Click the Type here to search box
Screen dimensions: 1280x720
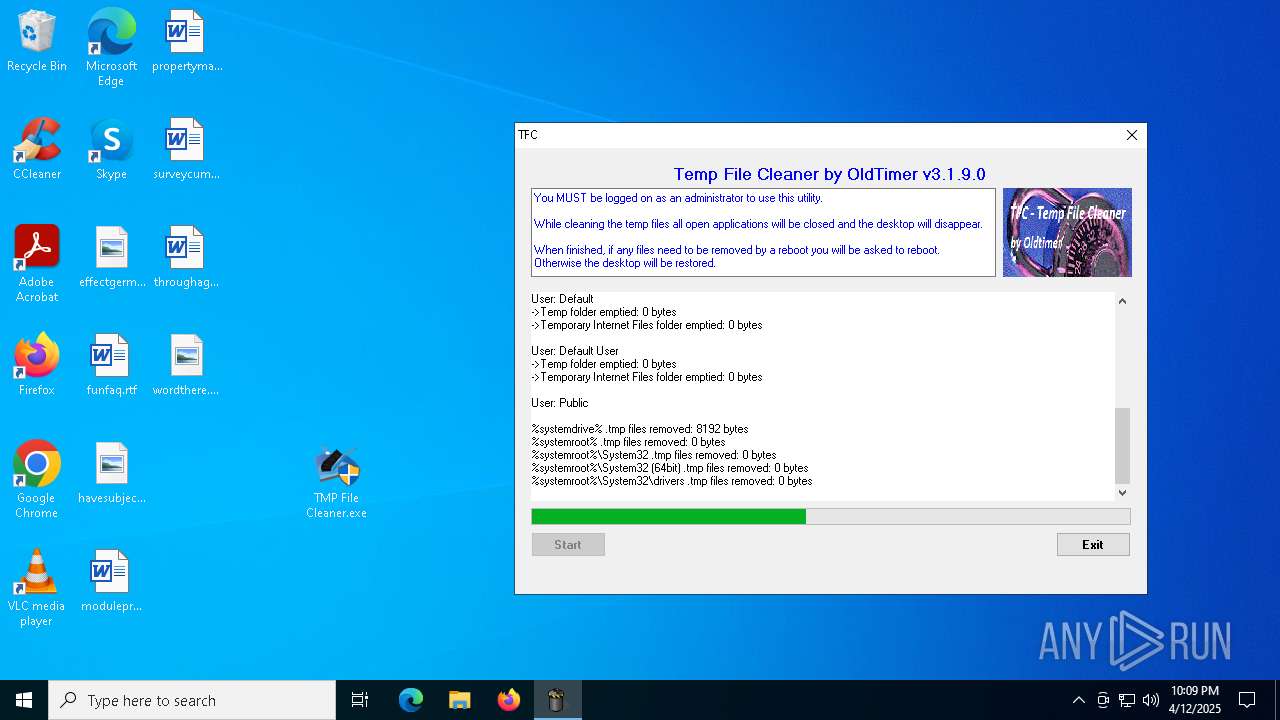point(192,700)
